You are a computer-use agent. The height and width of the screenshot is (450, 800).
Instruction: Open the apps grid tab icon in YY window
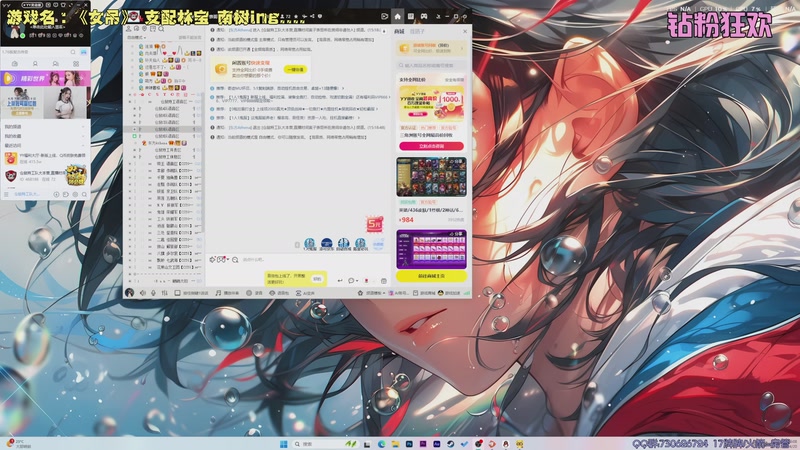[76, 64]
